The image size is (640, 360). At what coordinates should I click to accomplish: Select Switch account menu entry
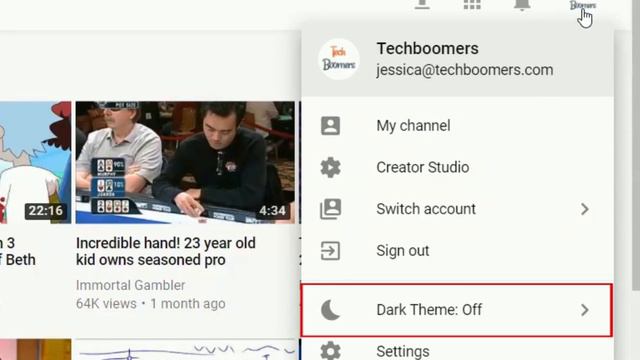(x=457, y=209)
